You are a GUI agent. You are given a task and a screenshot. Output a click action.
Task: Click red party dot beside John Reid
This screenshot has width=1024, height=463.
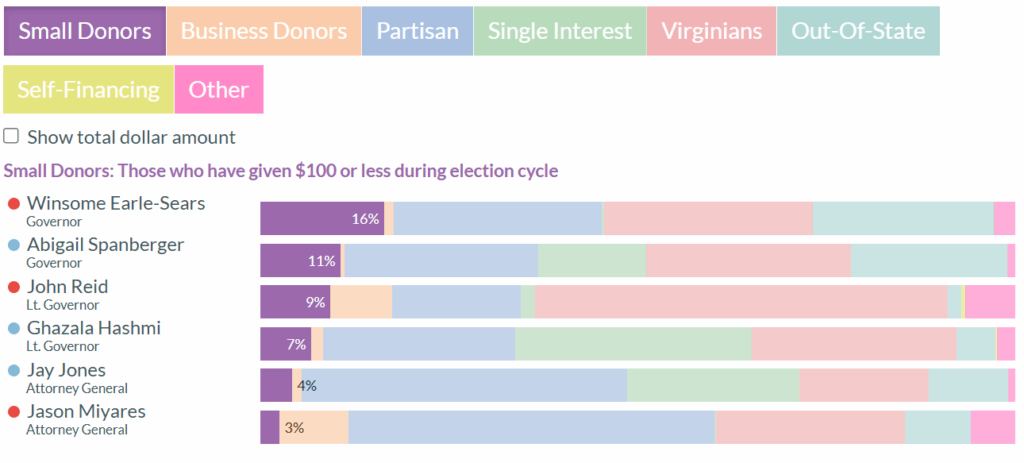pos(14,287)
